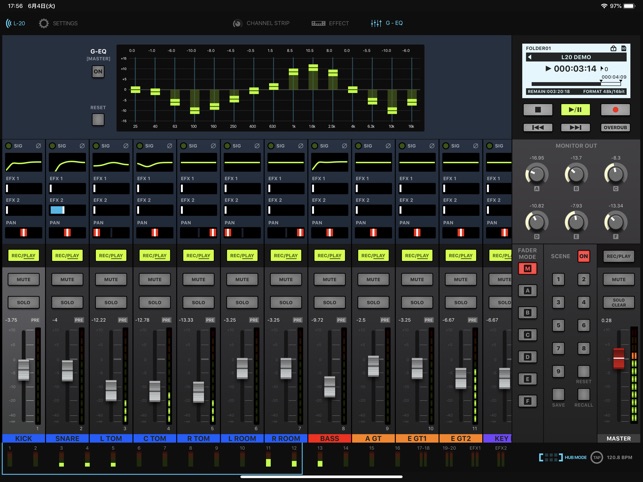The width and height of the screenshot is (643, 482).
Task: Click the Play/Pause transport button
Action: 575,110
